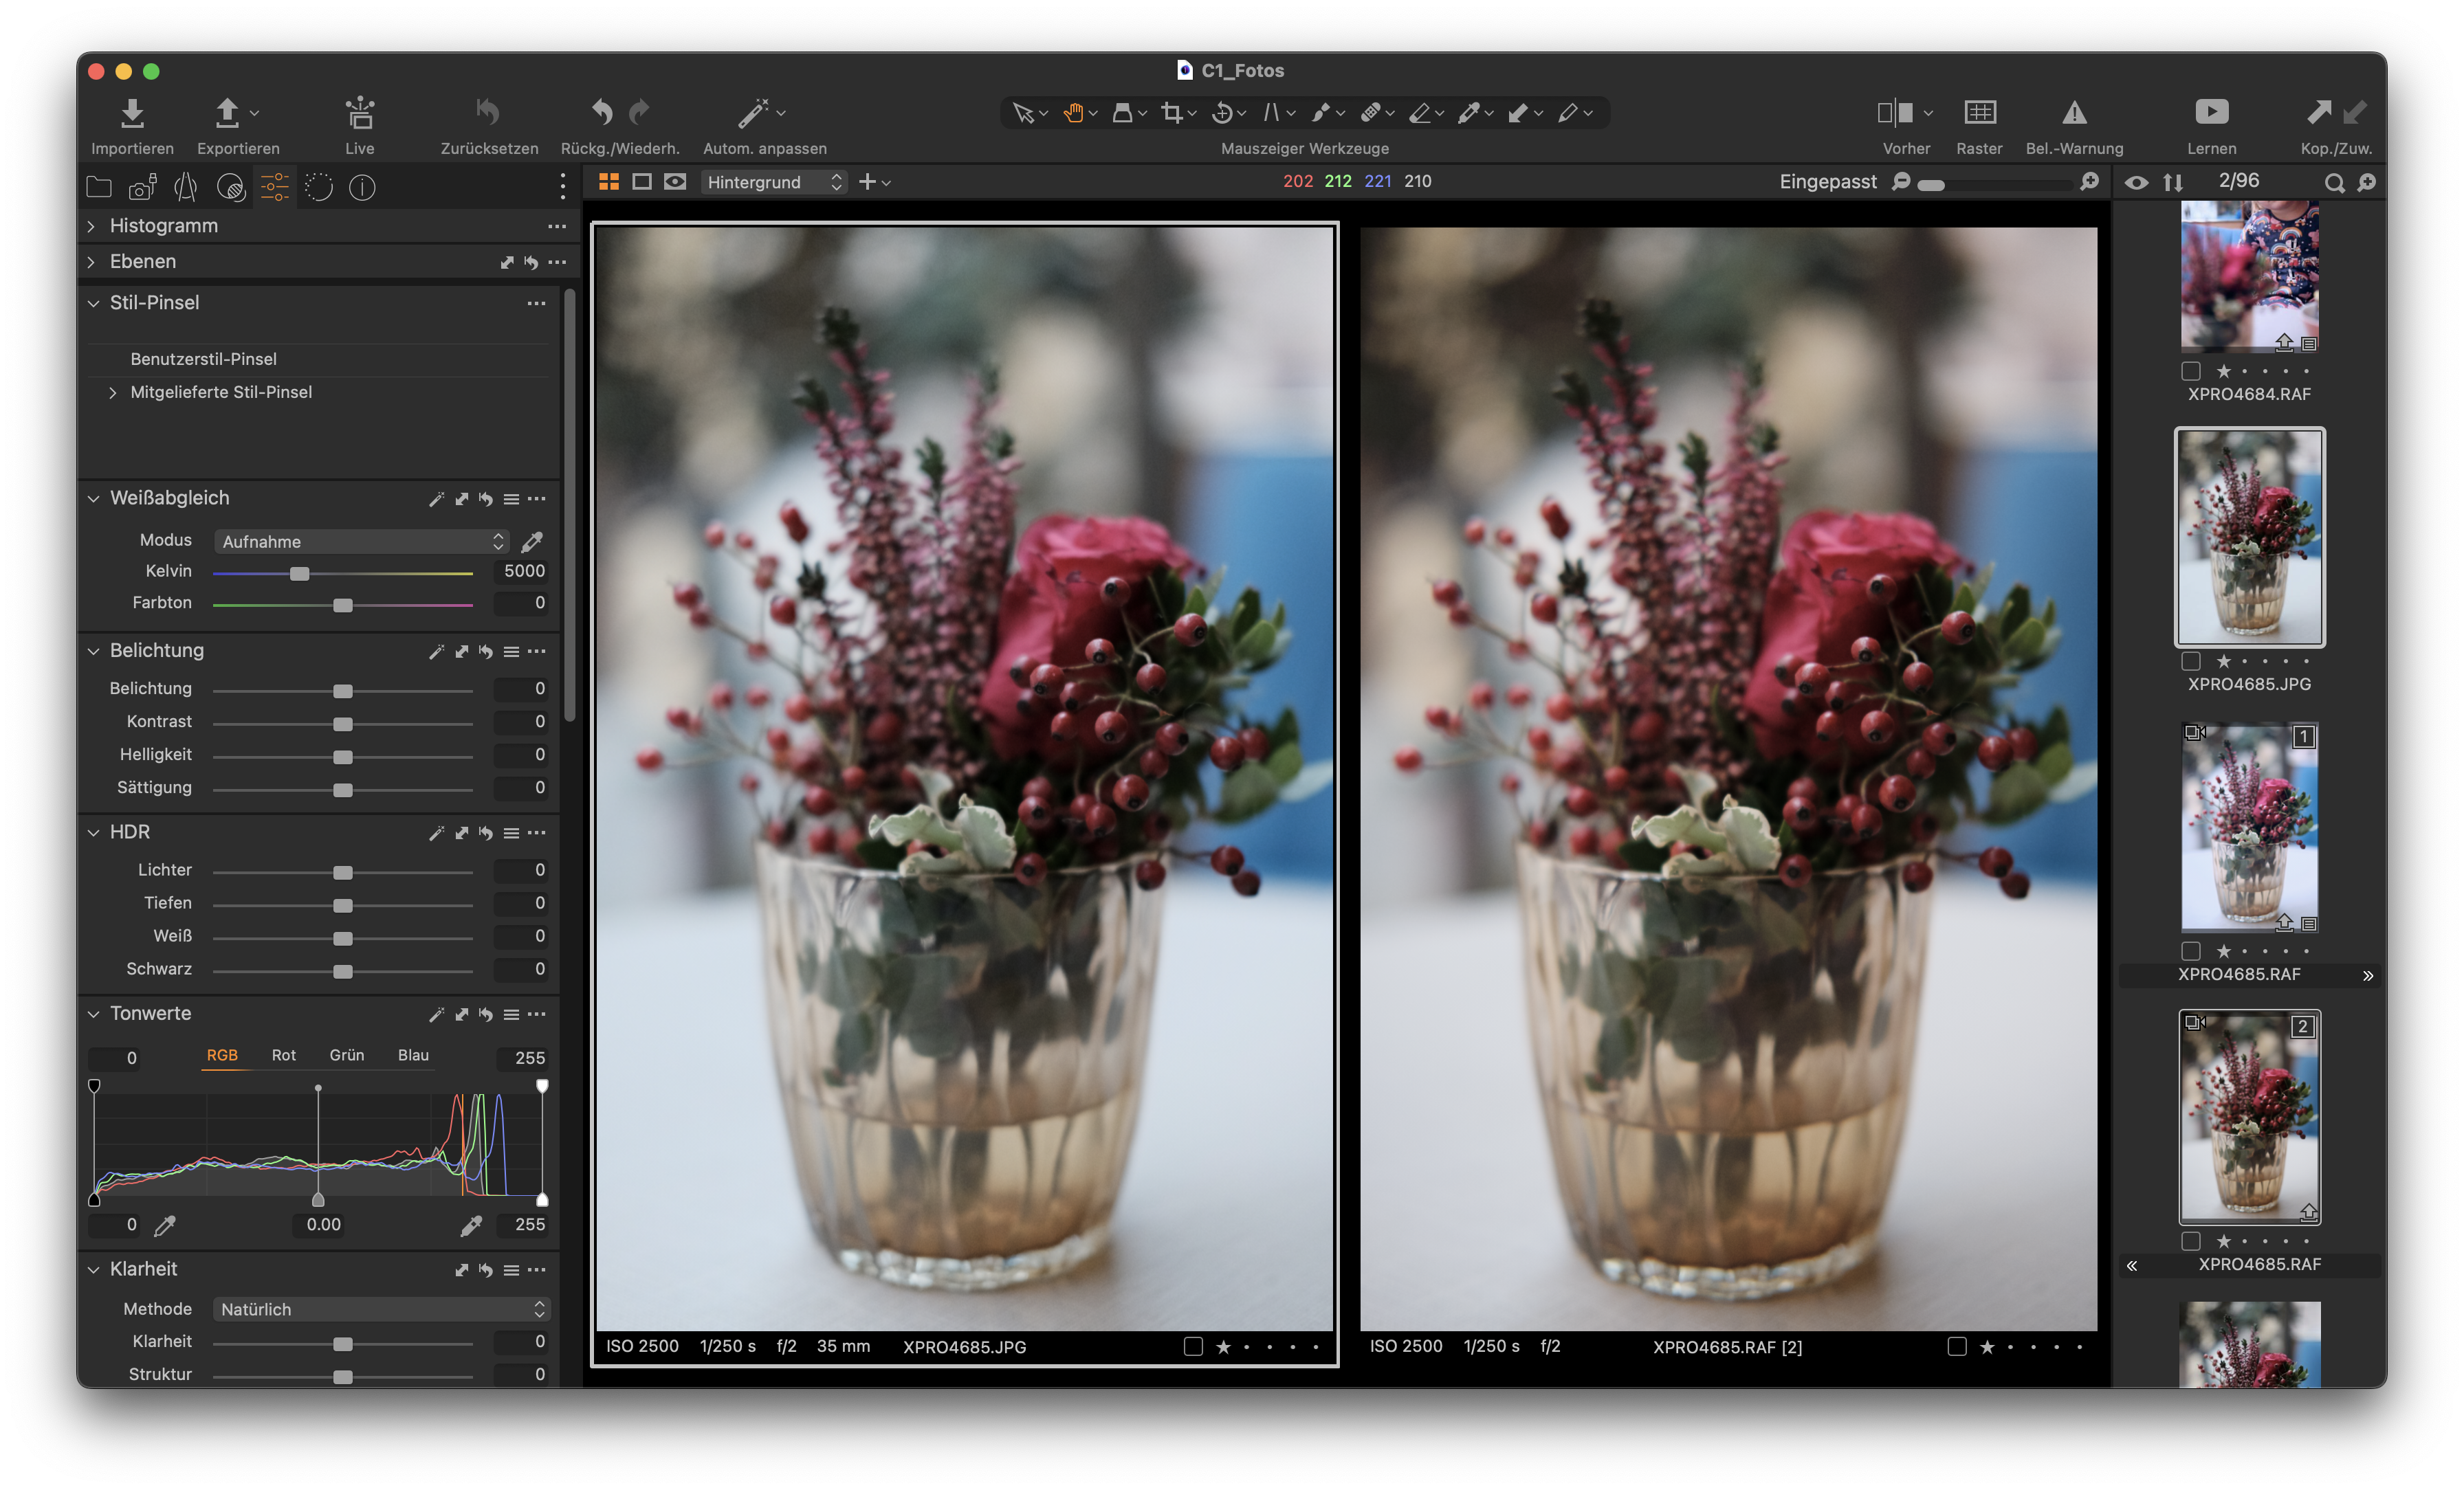The width and height of the screenshot is (2464, 1490).
Task: Click the Importieren icon
Action: pos(132,113)
